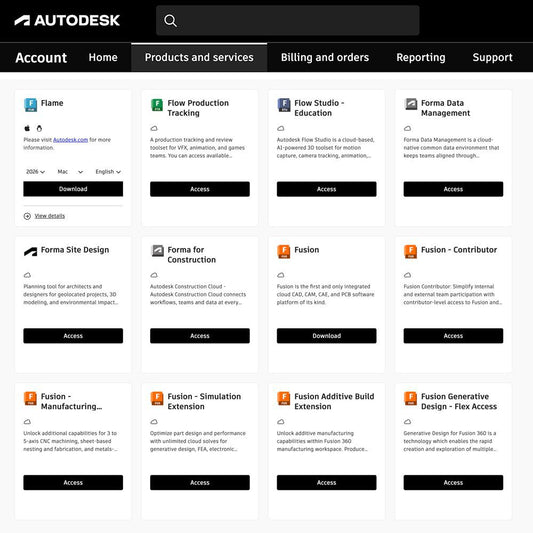Expand View details on the Flame card
Image resolution: width=533 pixels, height=533 pixels.
point(50,216)
